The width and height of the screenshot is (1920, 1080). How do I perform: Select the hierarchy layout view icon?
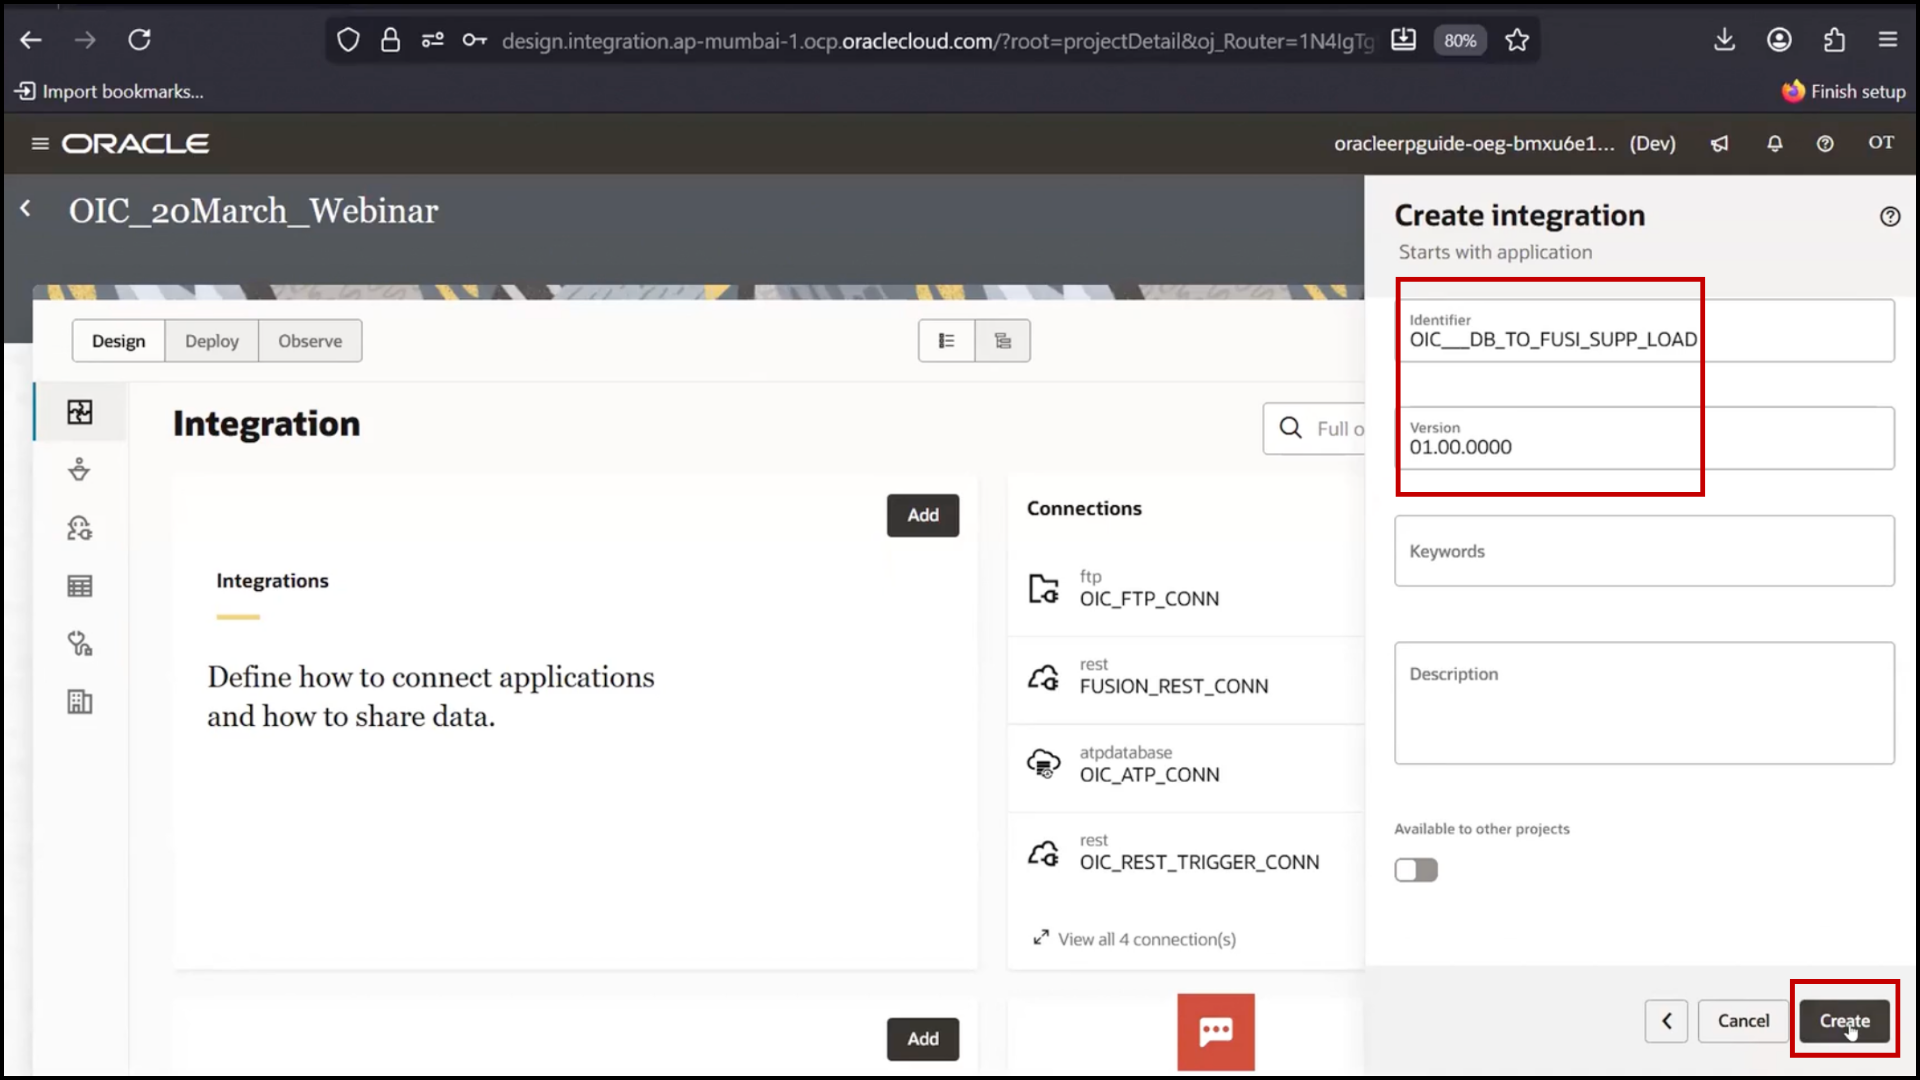[1003, 341]
